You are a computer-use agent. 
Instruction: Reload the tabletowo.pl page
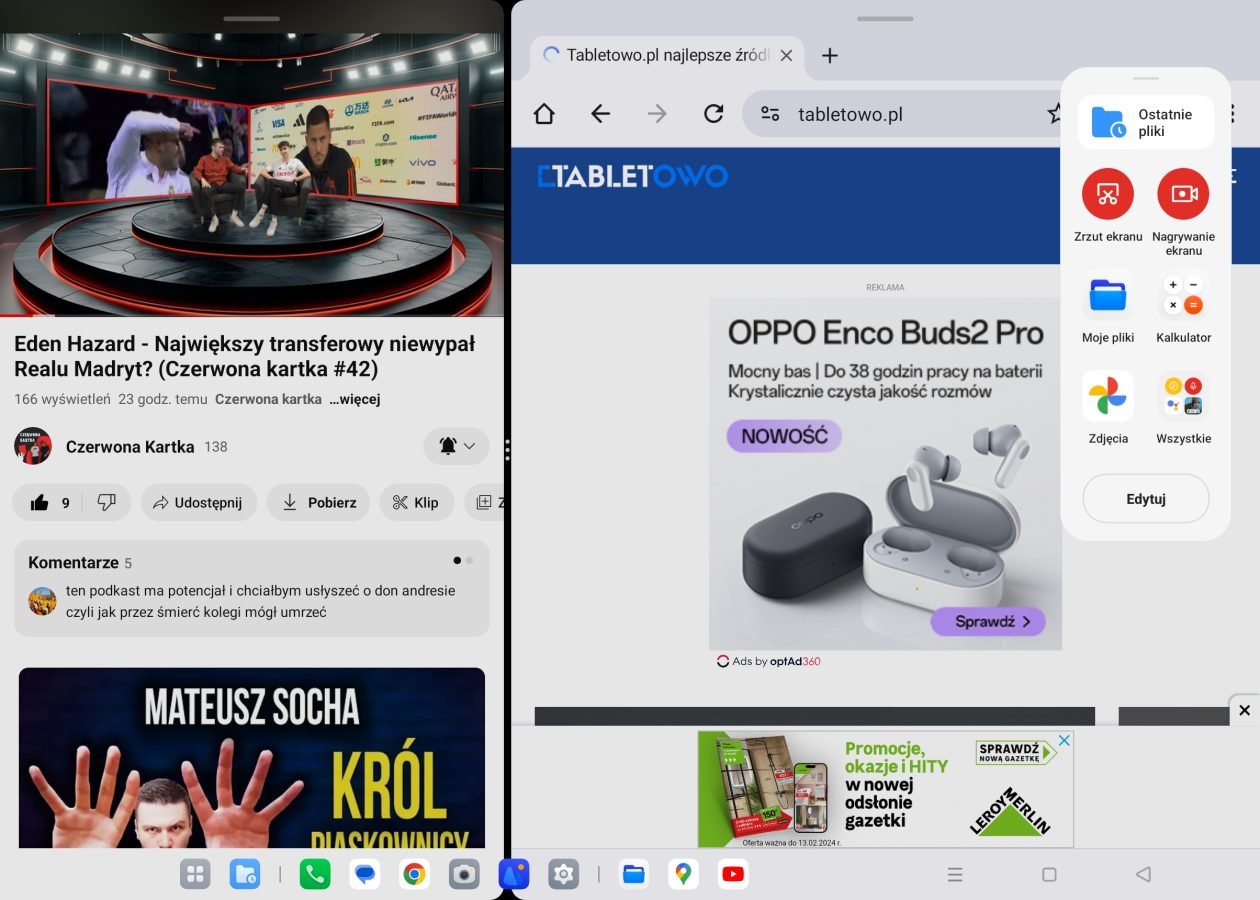pyautogui.click(x=713, y=114)
